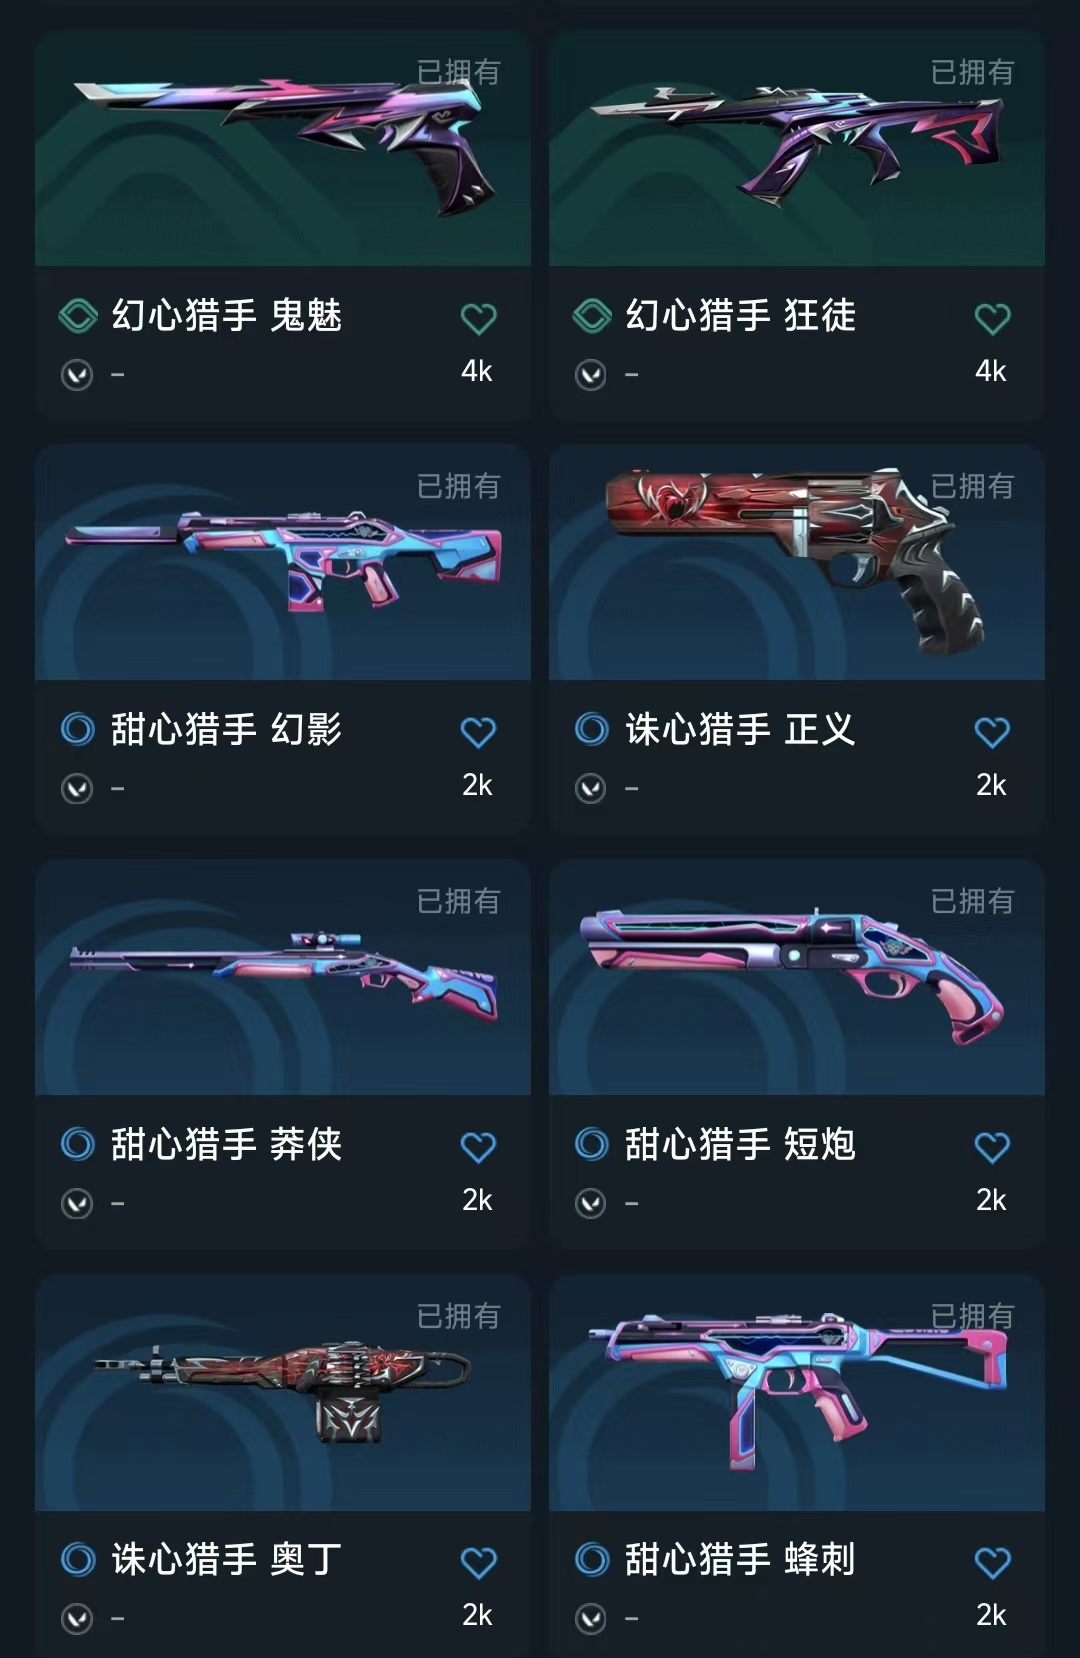The image size is (1080, 1658).
Task: Select the 甜心猎手 短炮 skin title
Action: click(x=740, y=1144)
